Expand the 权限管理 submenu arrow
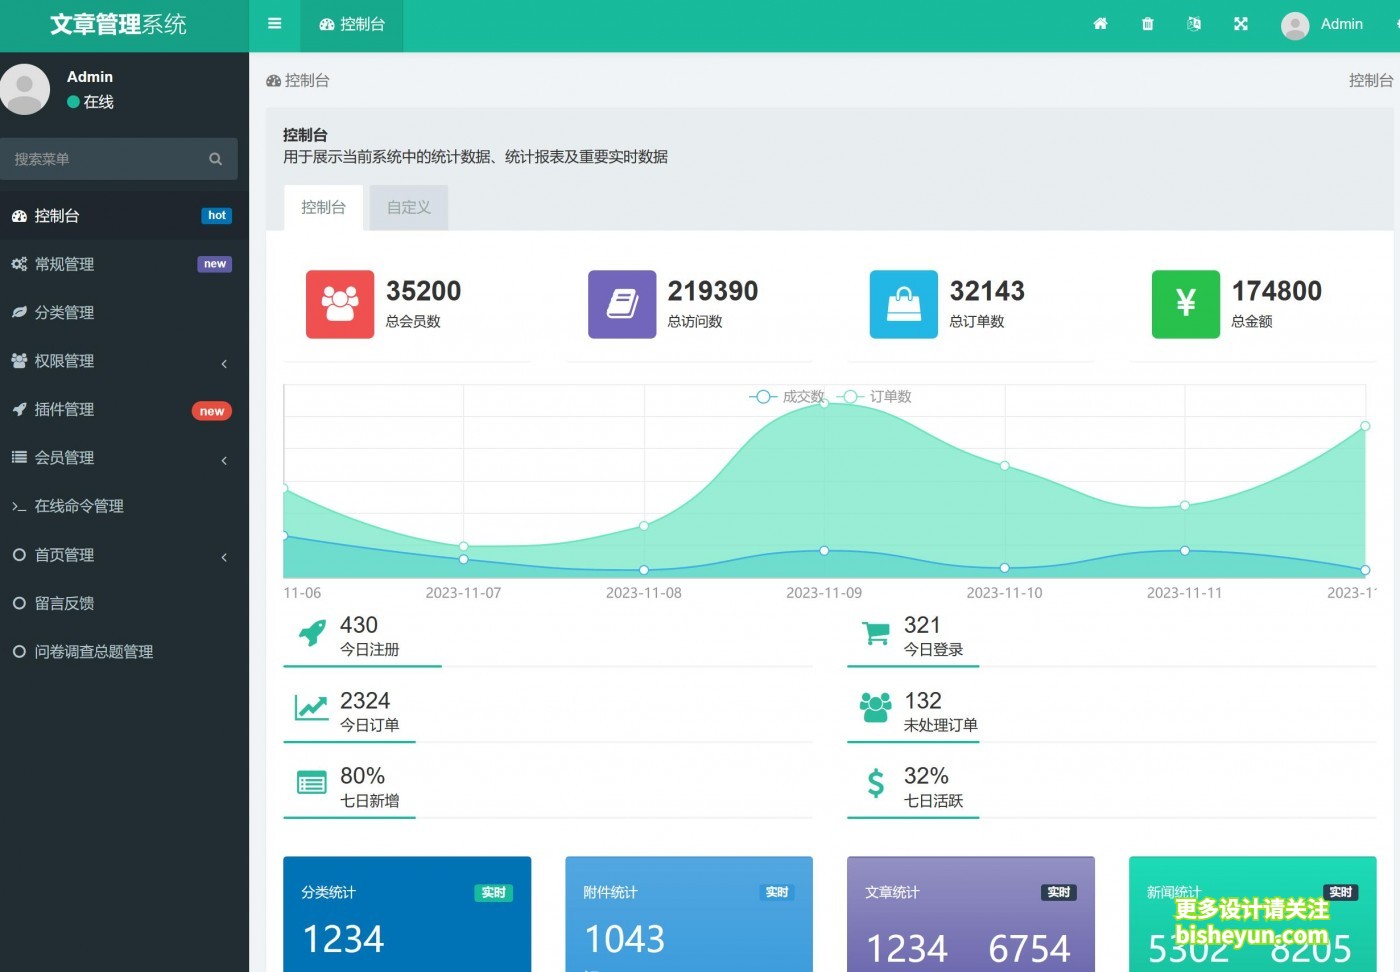 coord(224,363)
